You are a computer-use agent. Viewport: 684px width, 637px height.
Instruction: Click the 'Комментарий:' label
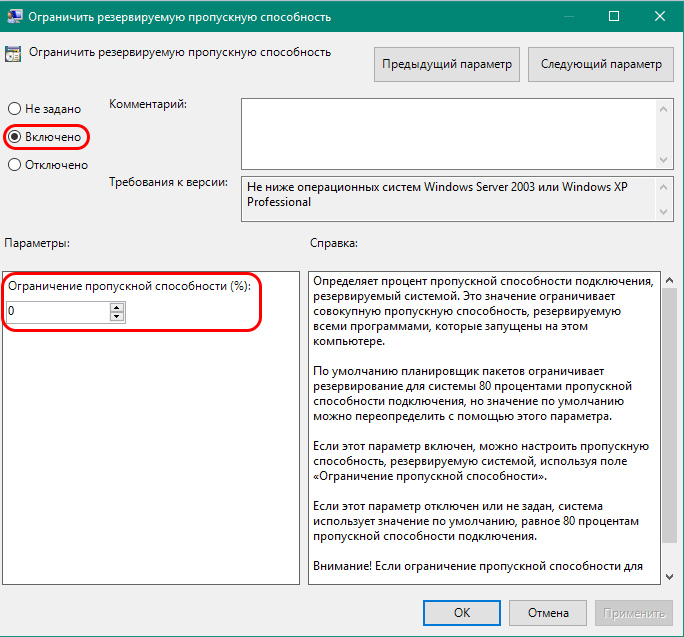click(148, 105)
